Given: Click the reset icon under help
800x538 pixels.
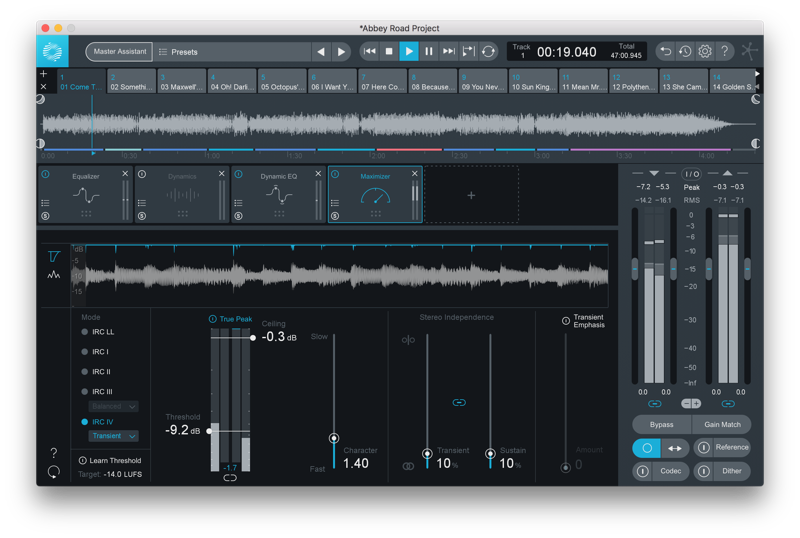Looking at the screenshot, I should coord(54,472).
